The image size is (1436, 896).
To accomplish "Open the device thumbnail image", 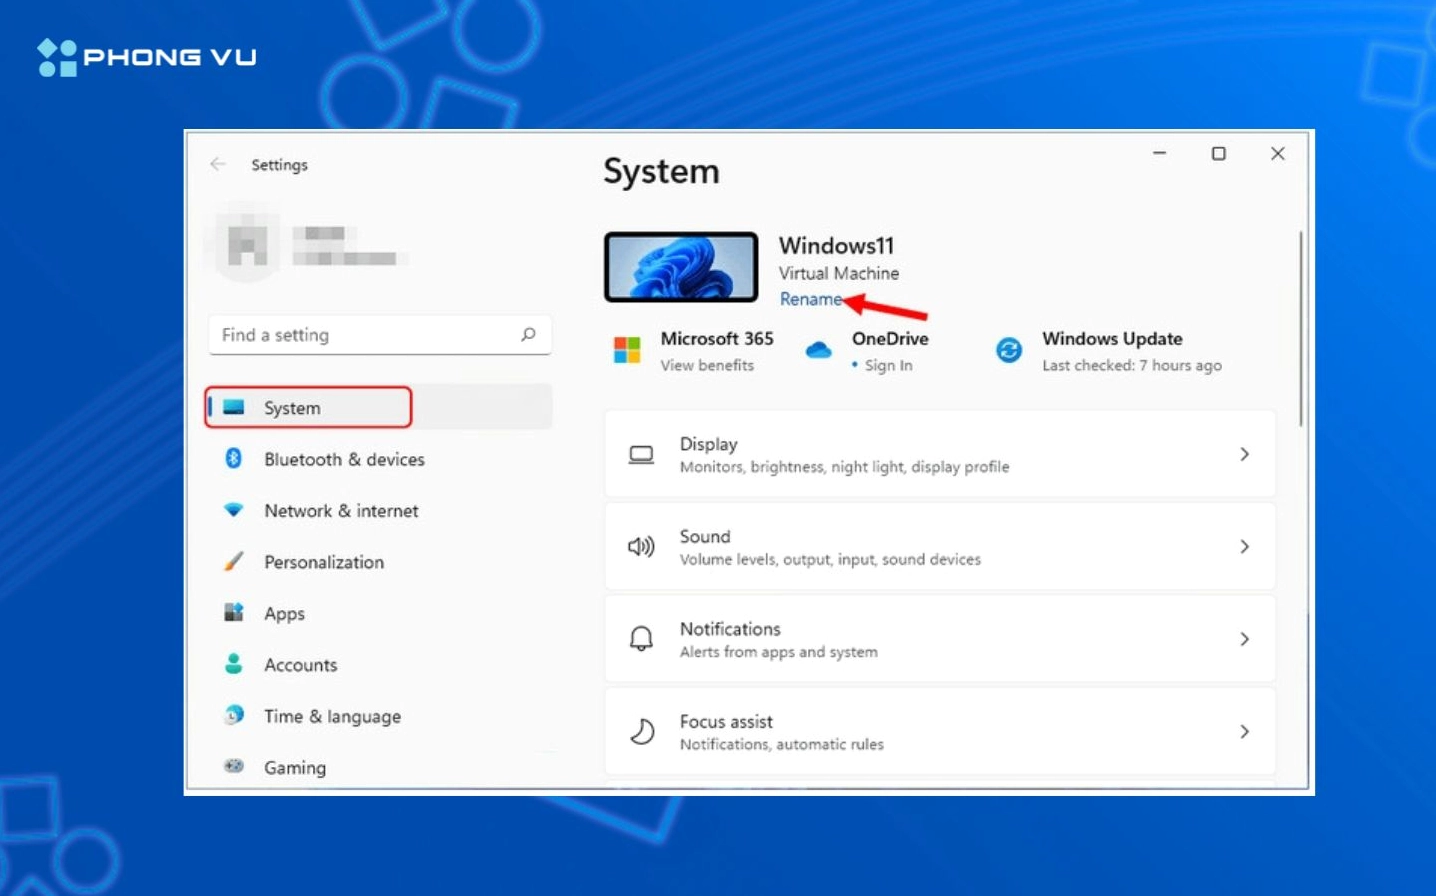I will pyautogui.click(x=681, y=266).
